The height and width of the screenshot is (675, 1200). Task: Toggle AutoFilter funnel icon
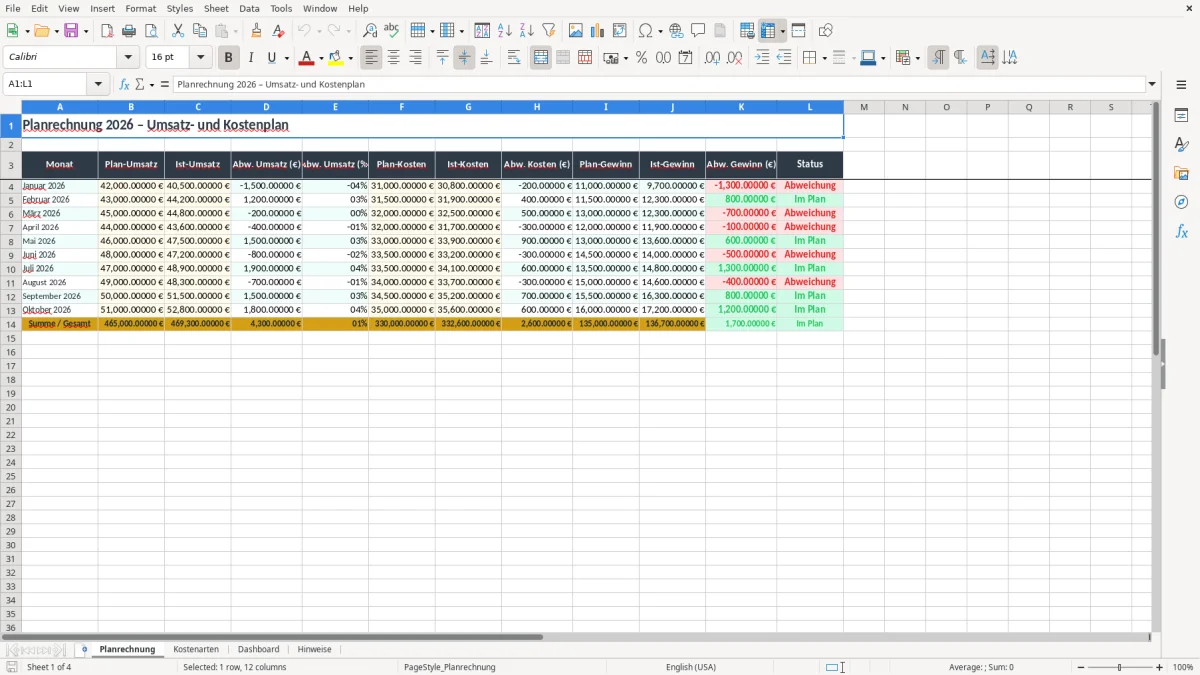tap(549, 31)
